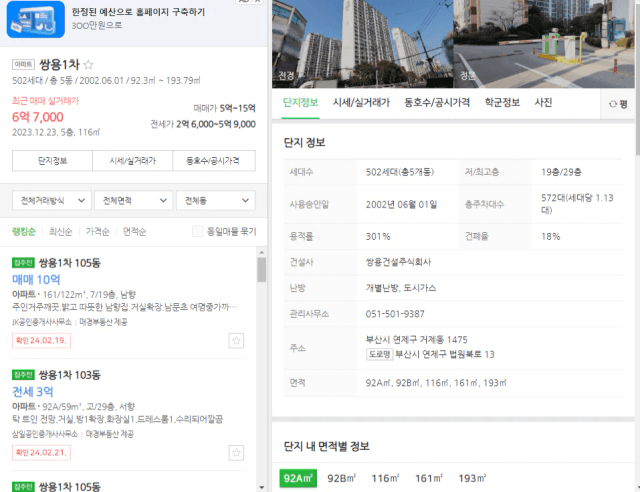Sort listings by 면적순
The width and height of the screenshot is (640, 492).
(x=134, y=232)
